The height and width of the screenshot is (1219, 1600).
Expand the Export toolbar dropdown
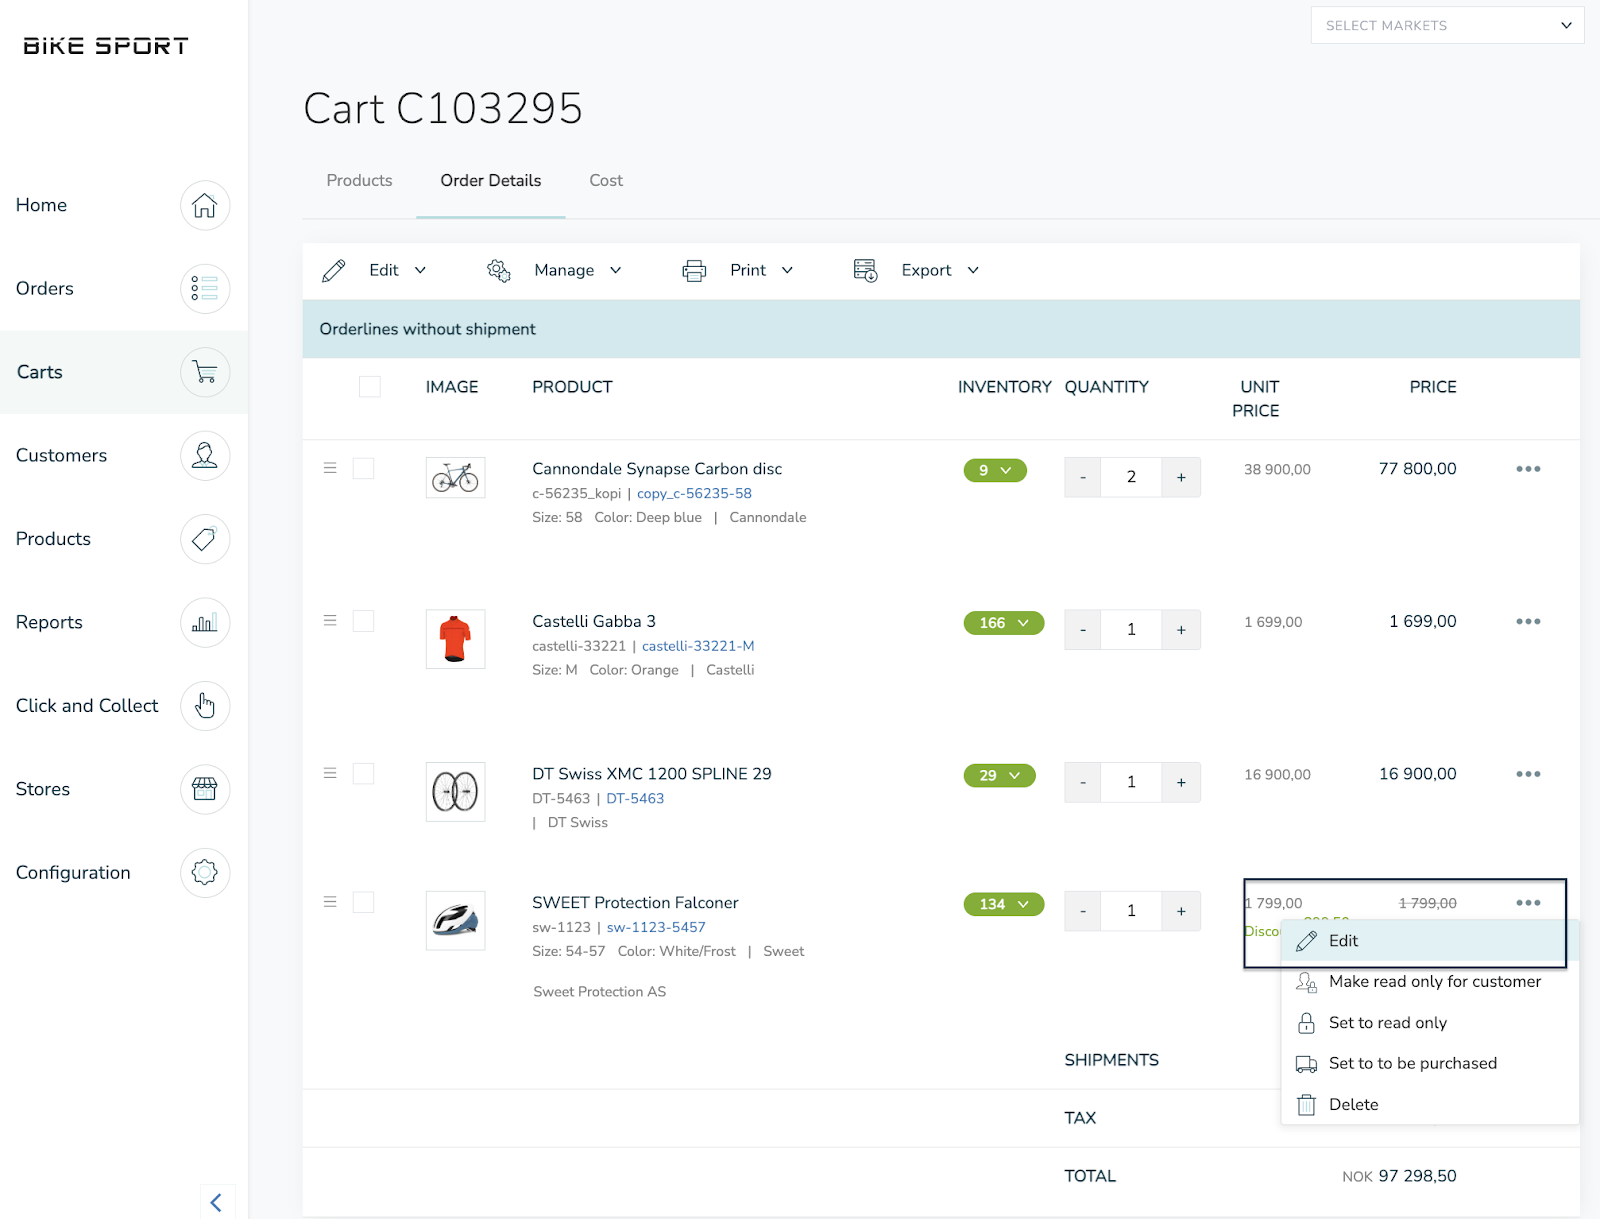pyautogui.click(x=973, y=271)
